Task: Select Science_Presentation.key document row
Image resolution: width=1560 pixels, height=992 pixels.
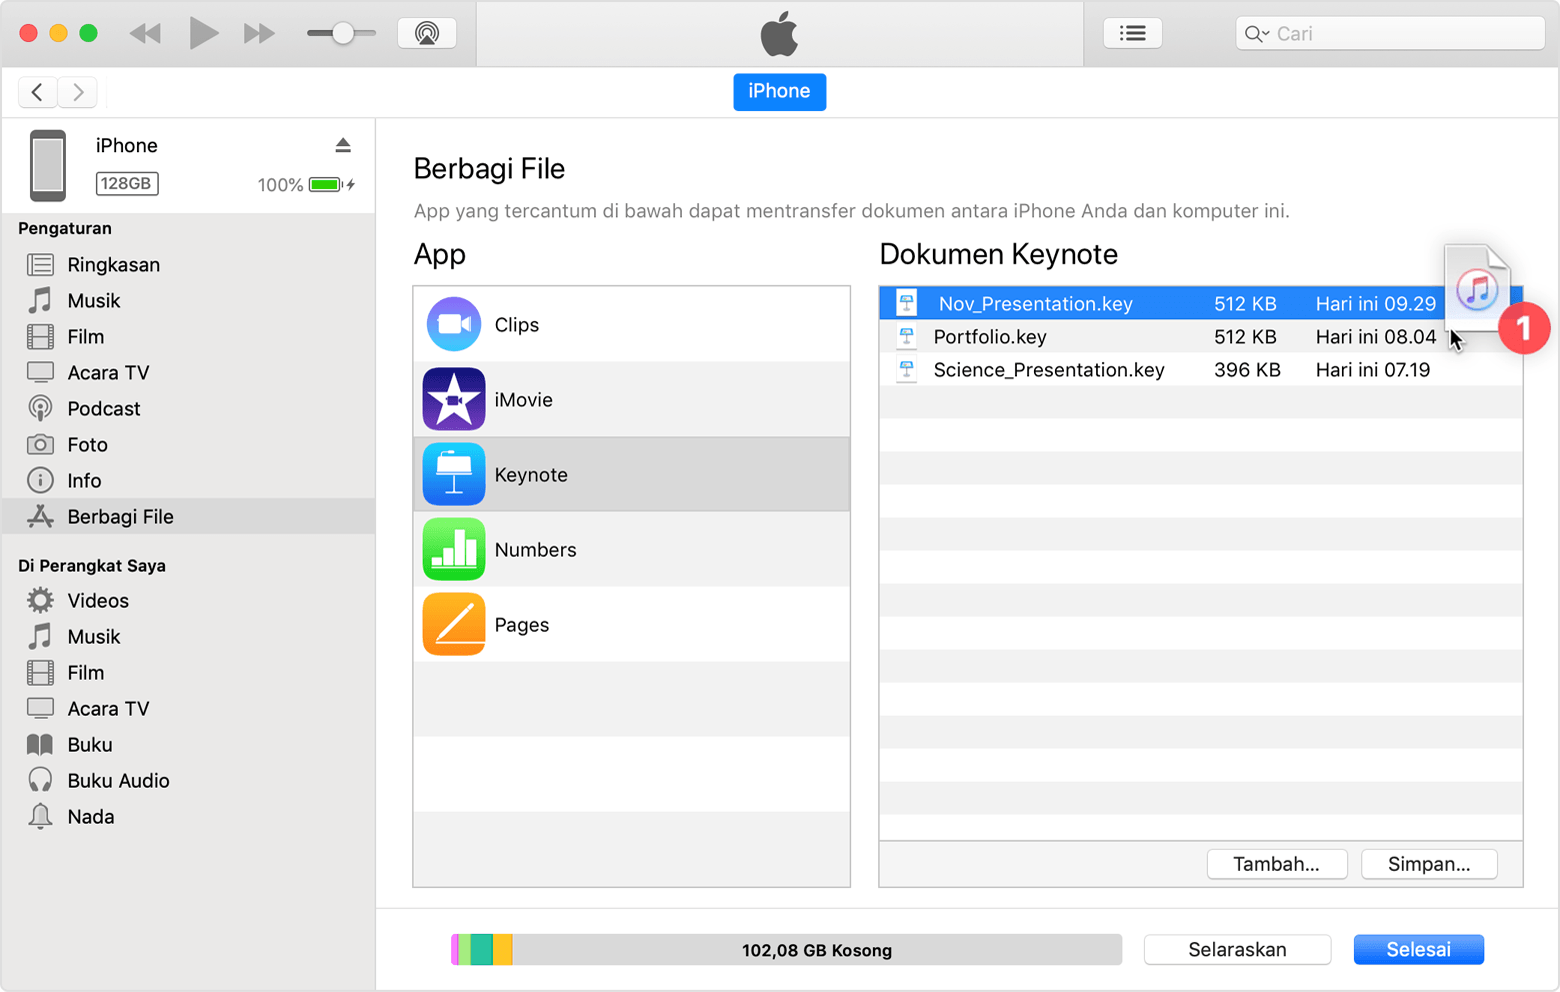Action: (1200, 369)
